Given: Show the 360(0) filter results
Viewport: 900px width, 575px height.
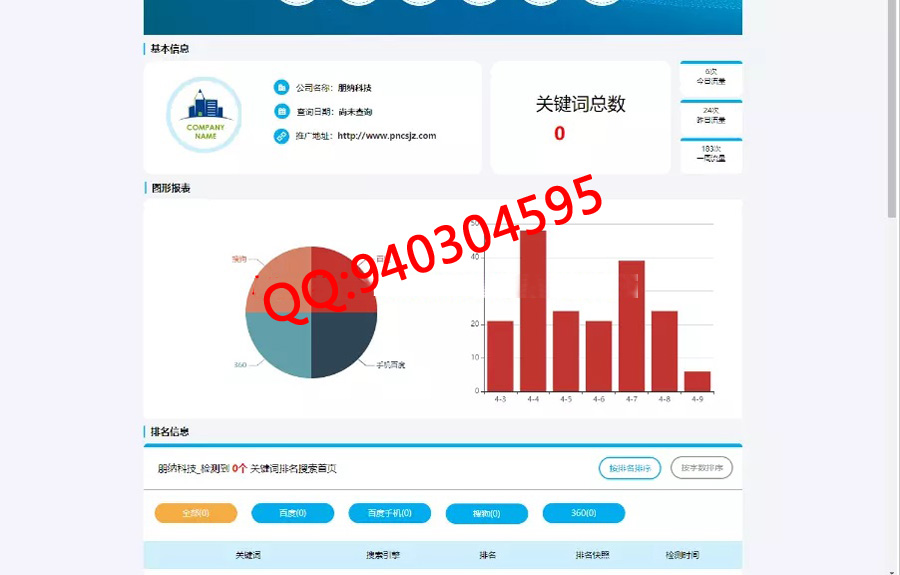Looking at the screenshot, I should click(x=583, y=513).
